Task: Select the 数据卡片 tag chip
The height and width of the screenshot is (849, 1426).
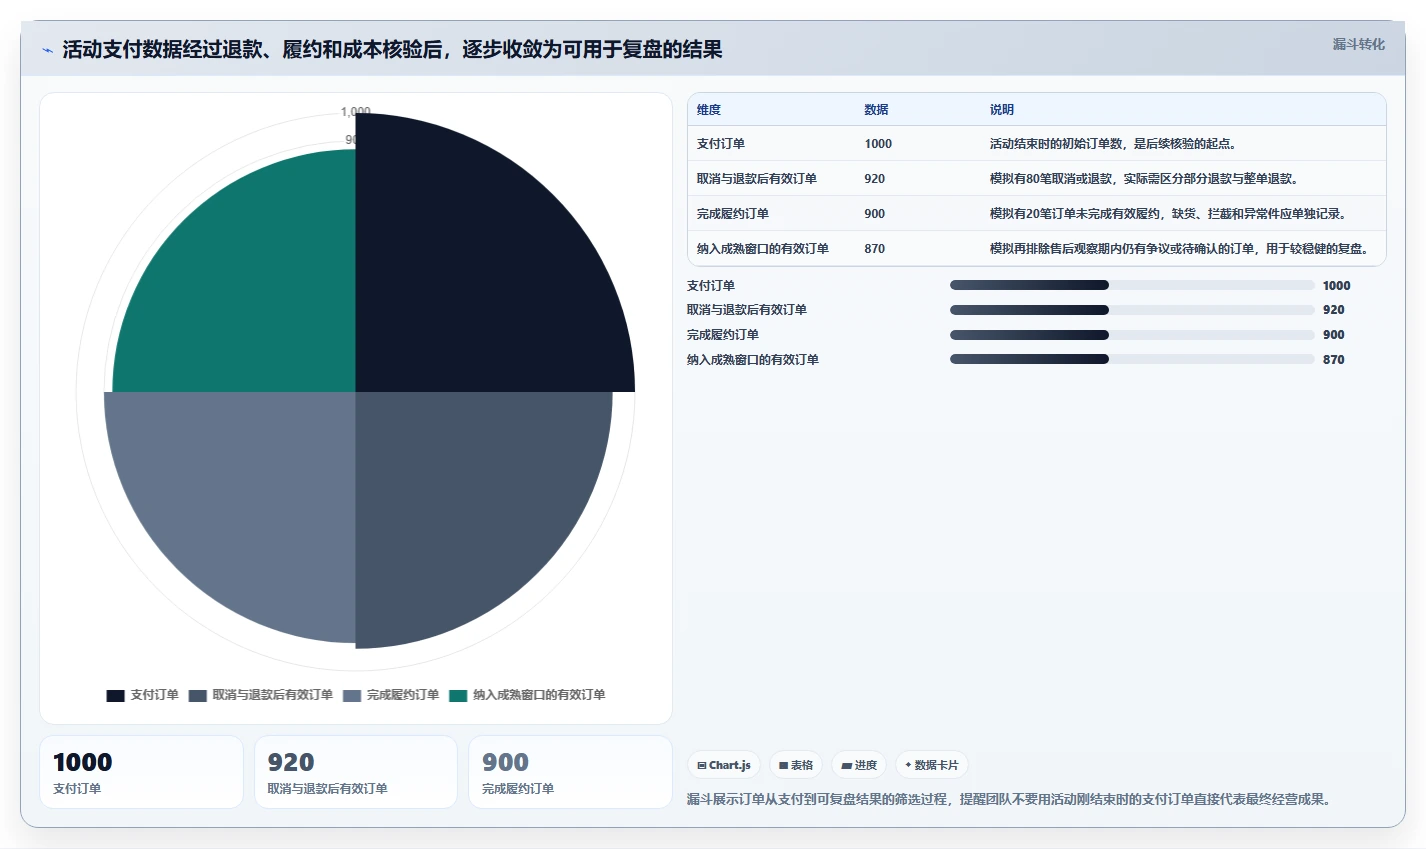Action: (x=931, y=765)
